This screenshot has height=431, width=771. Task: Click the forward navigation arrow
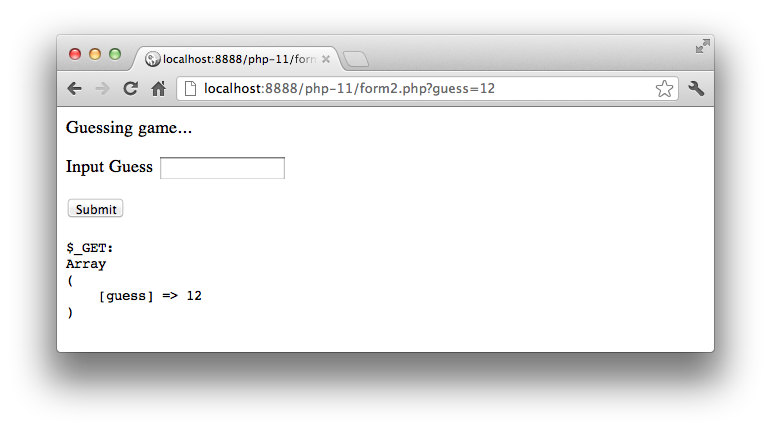(102, 88)
